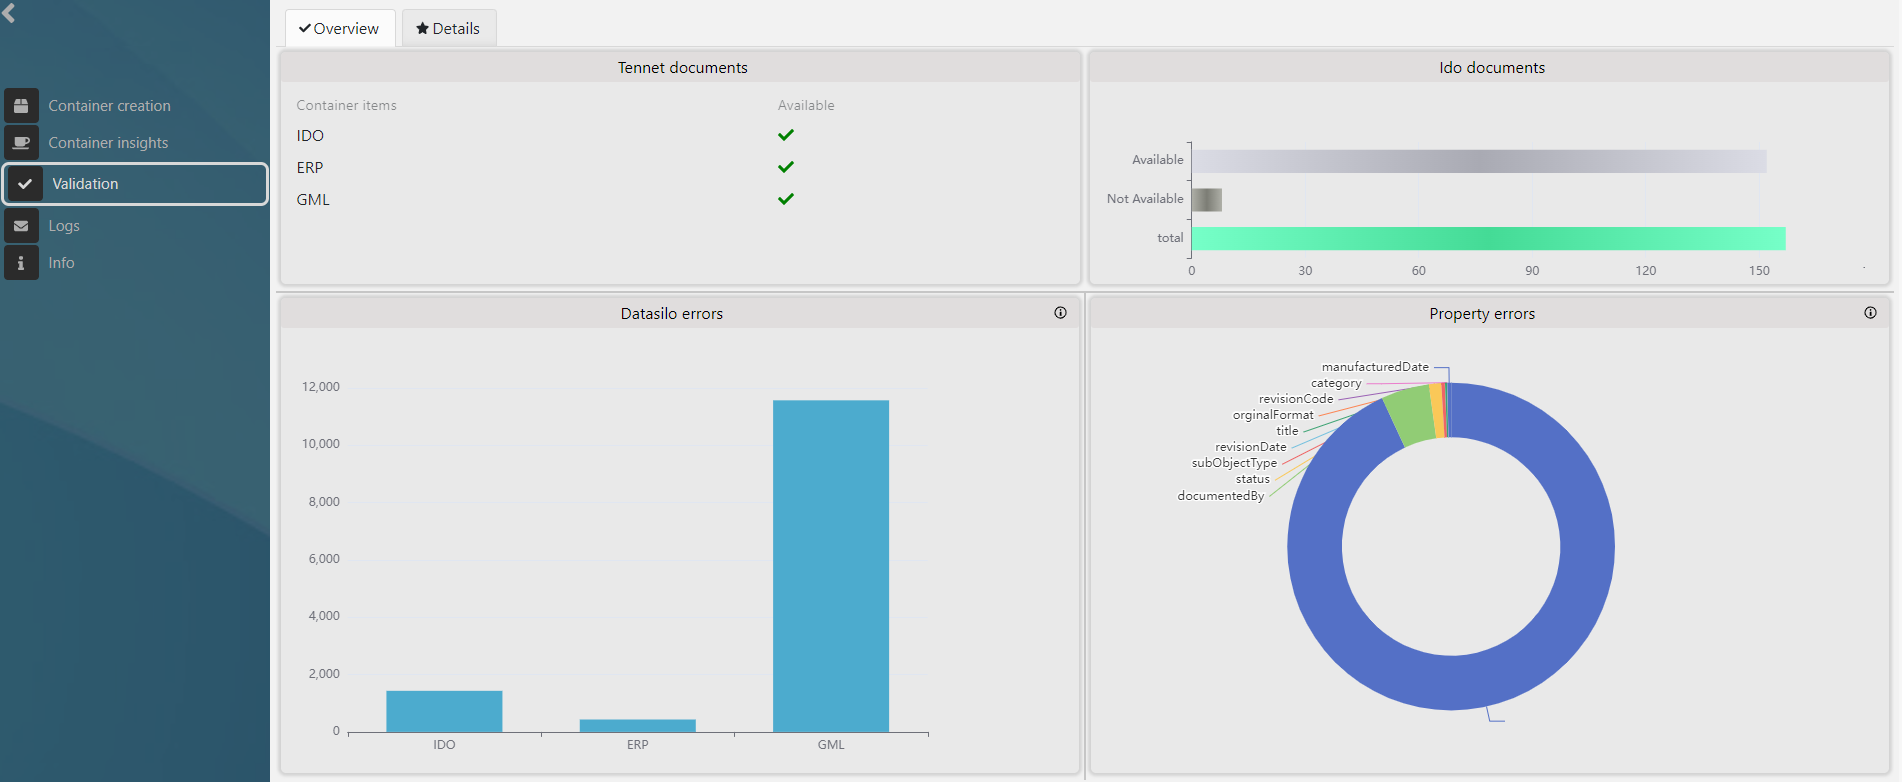Collapse the sidebar with the back chevron
The image size is (1902, 782).
click(x=9, y=13)
